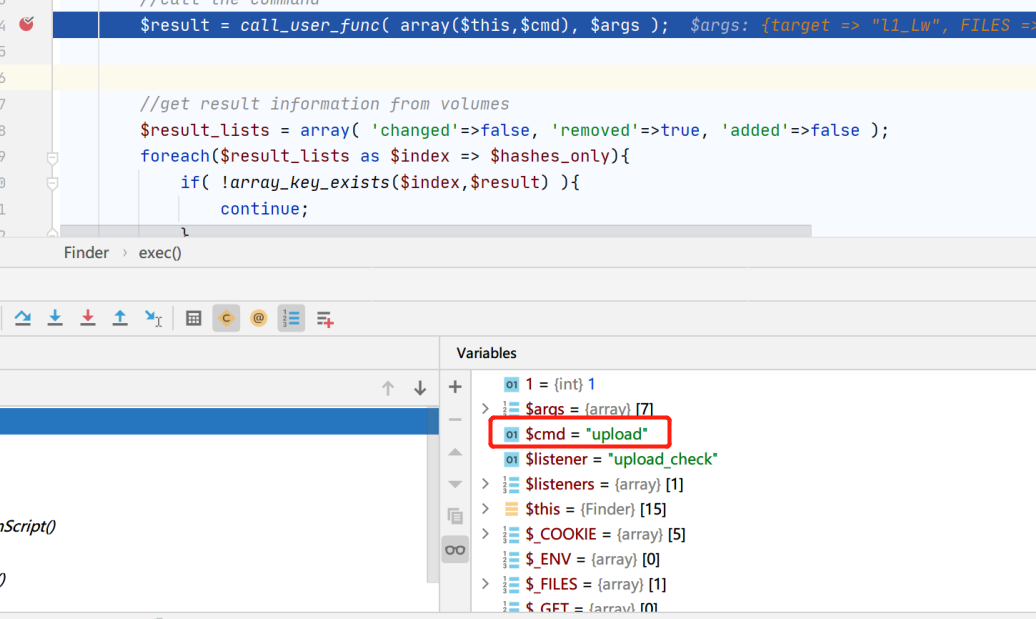Click the frames panel vertical scrollbar
The width and height of the screenshot is (1036, 619).
point(433,495)
